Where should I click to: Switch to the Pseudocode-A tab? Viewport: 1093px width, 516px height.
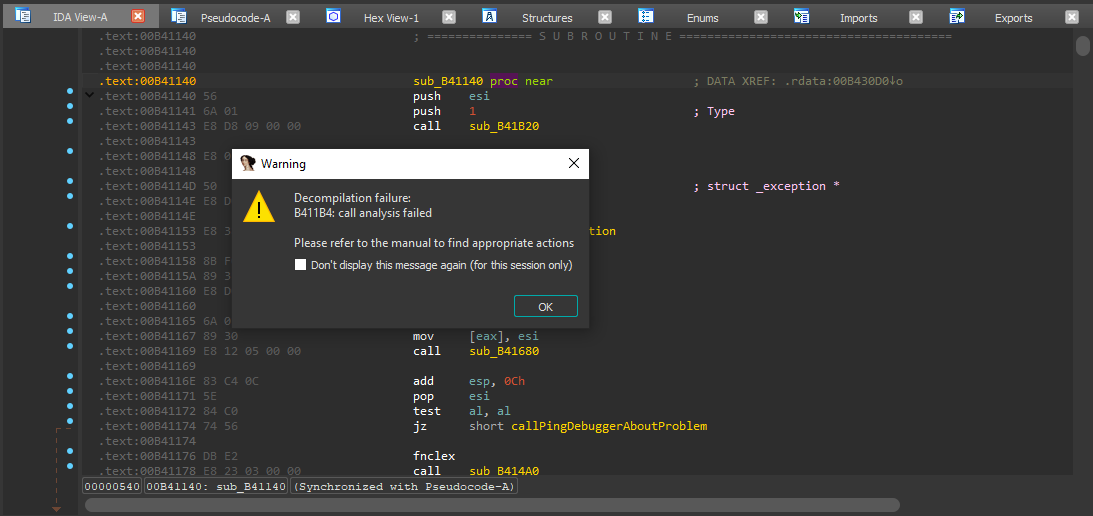(235, 18)
